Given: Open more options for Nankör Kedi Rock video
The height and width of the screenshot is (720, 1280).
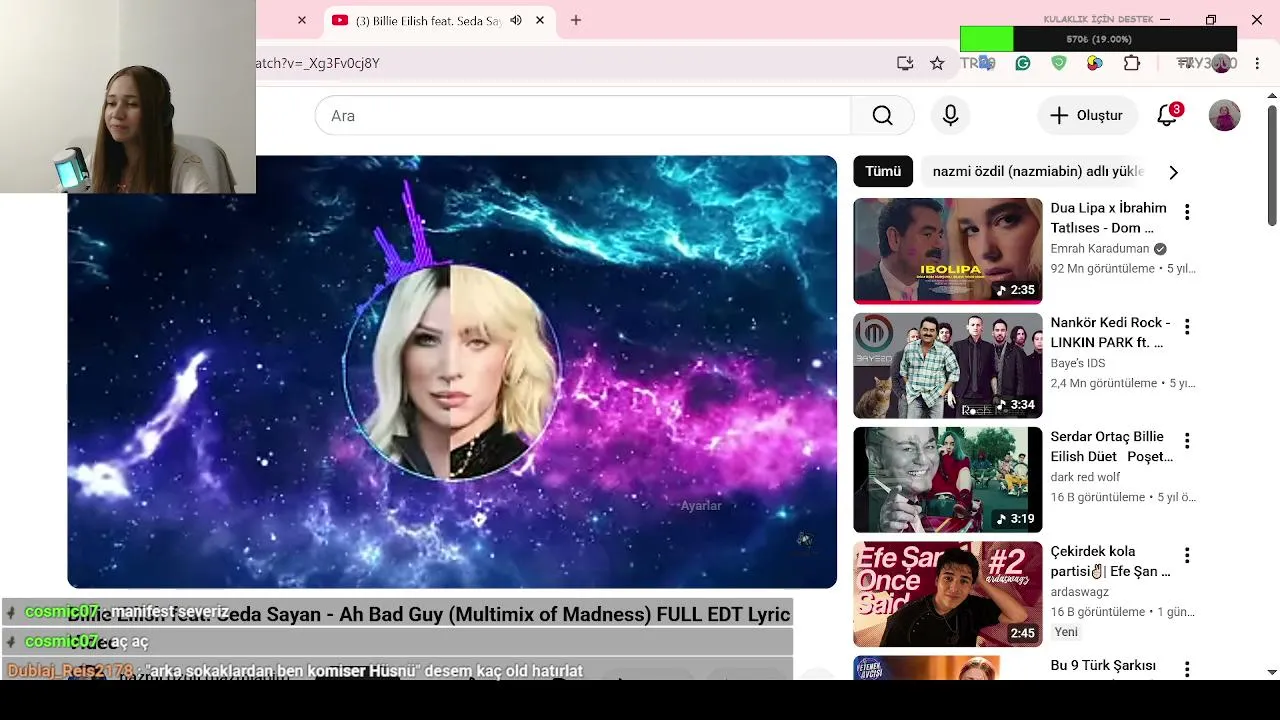Looking at the screenshot, I should pyautogui.click(x=1187, y=327).
